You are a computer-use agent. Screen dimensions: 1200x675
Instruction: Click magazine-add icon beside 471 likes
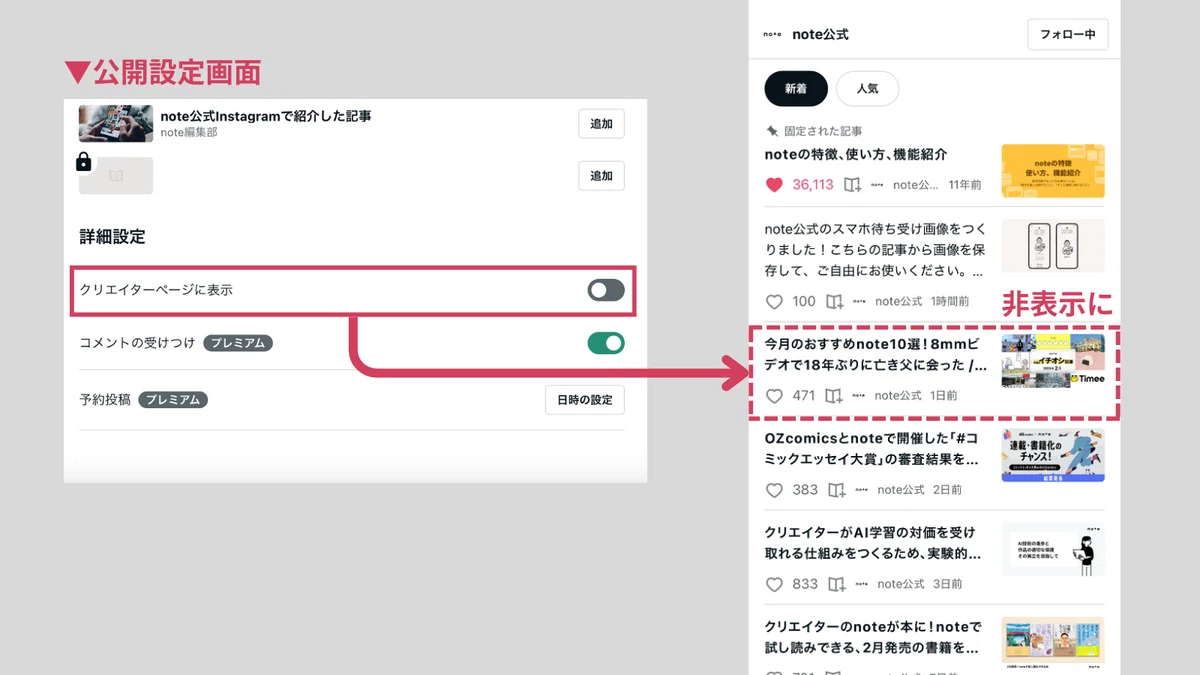coord(834,396)
